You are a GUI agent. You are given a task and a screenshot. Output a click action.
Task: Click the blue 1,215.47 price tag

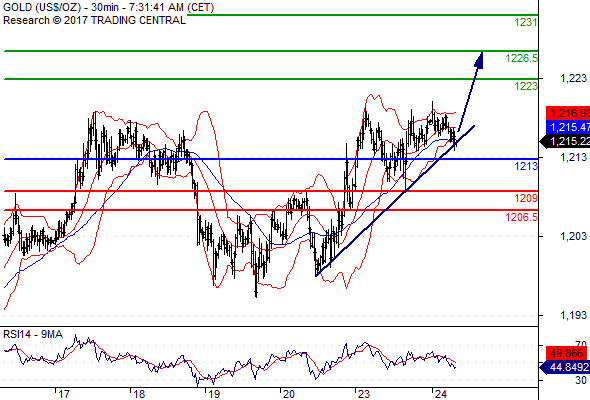pyautogui.click(x=568, y=127)
